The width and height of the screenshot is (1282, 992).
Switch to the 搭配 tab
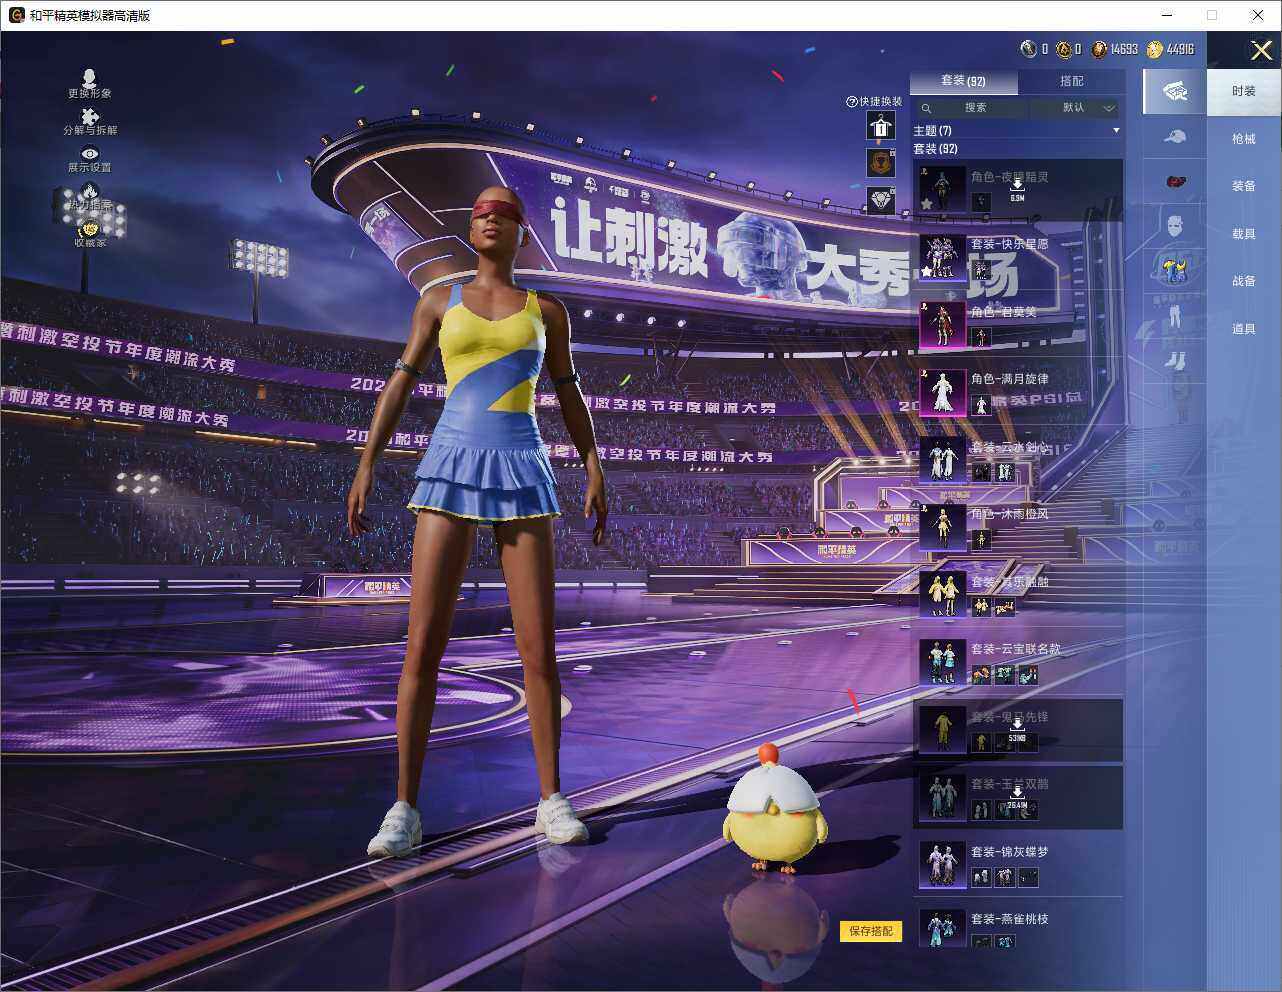tap(1071, 81)
